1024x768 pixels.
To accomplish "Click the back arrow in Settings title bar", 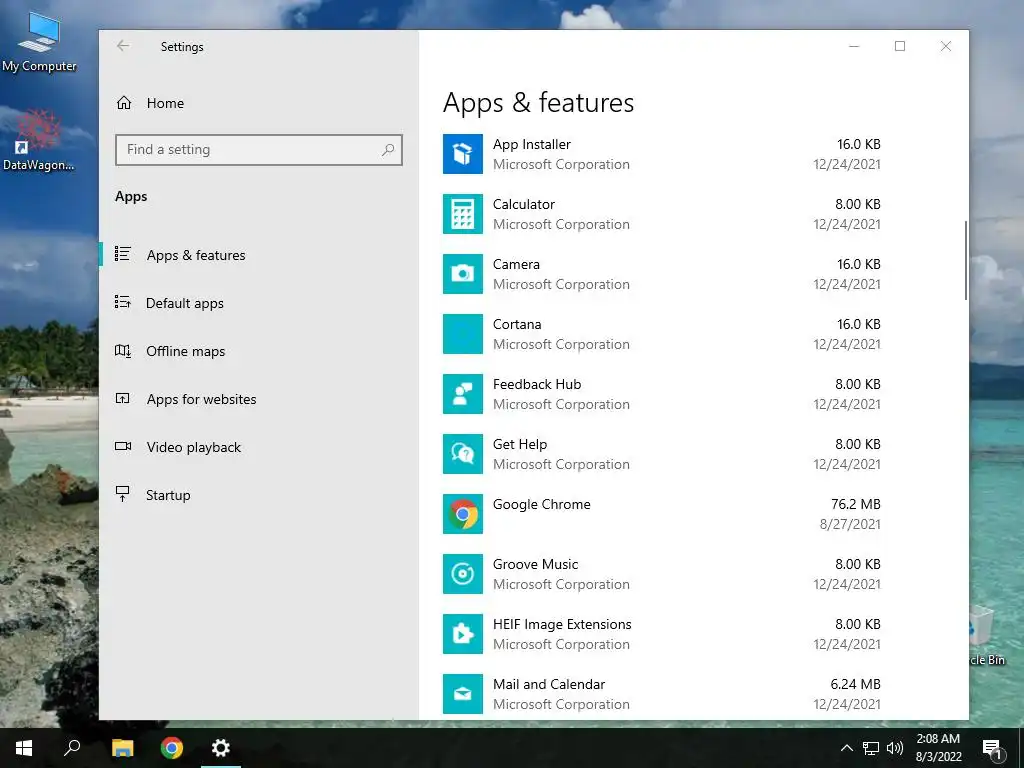I will coord(123,46).
